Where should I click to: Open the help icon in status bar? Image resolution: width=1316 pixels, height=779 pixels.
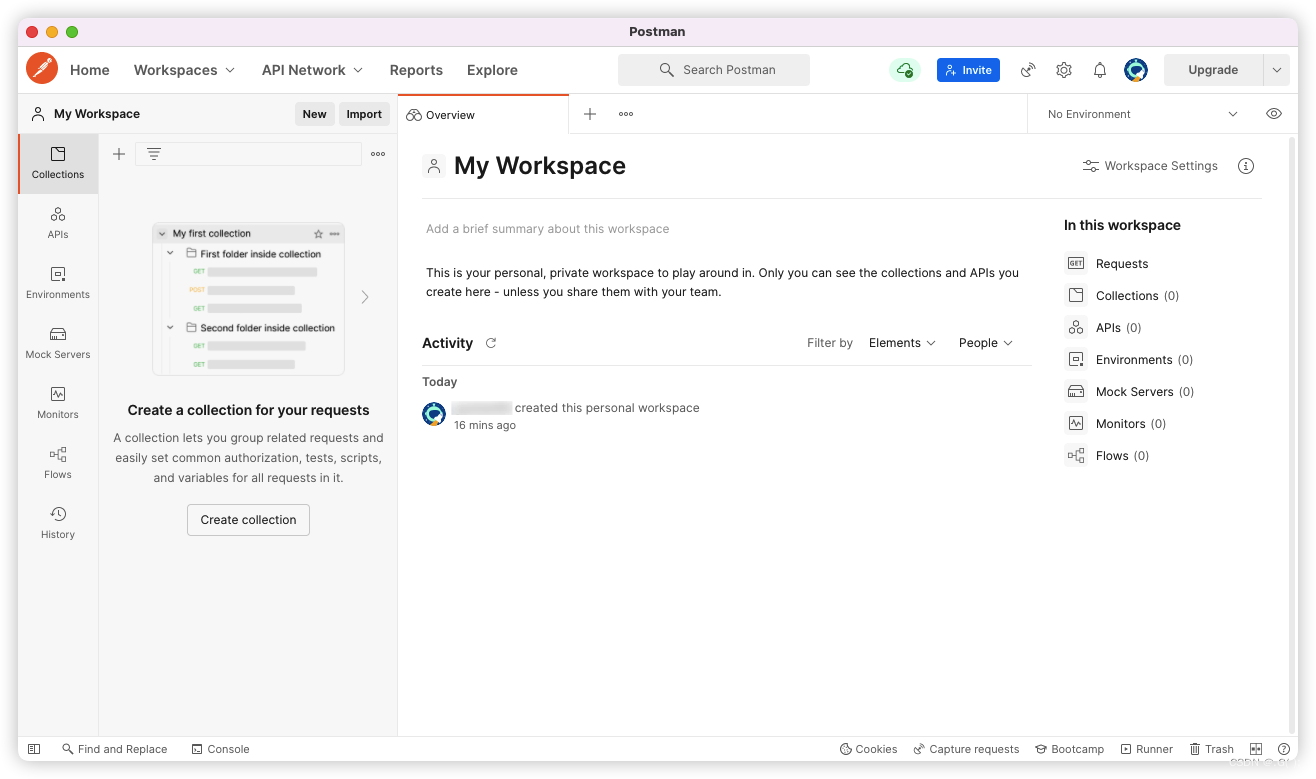point(1284,749)
